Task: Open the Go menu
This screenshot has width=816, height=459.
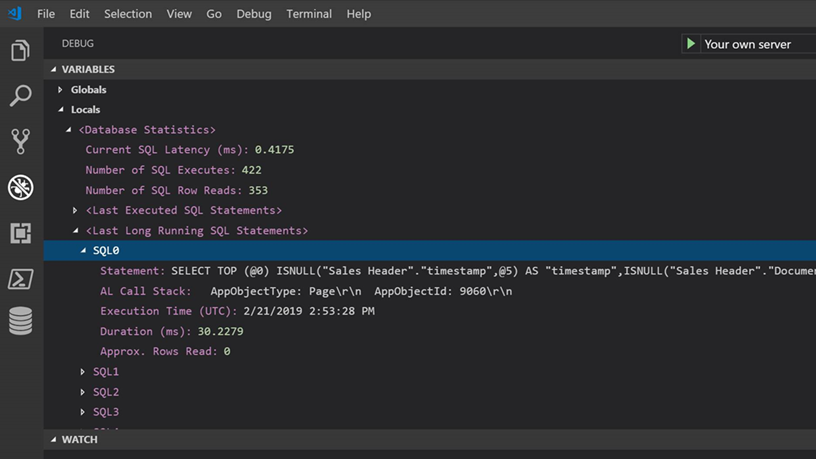Action: pos(214,14)
